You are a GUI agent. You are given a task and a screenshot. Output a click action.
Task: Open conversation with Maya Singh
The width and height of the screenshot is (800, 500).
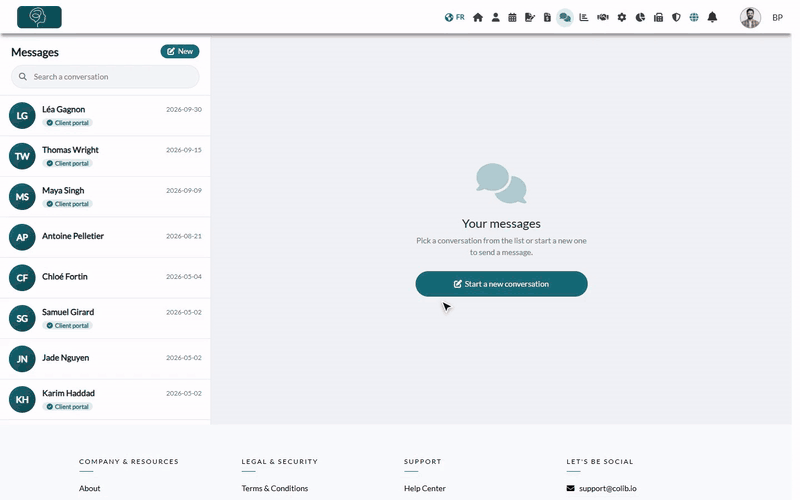105,196
